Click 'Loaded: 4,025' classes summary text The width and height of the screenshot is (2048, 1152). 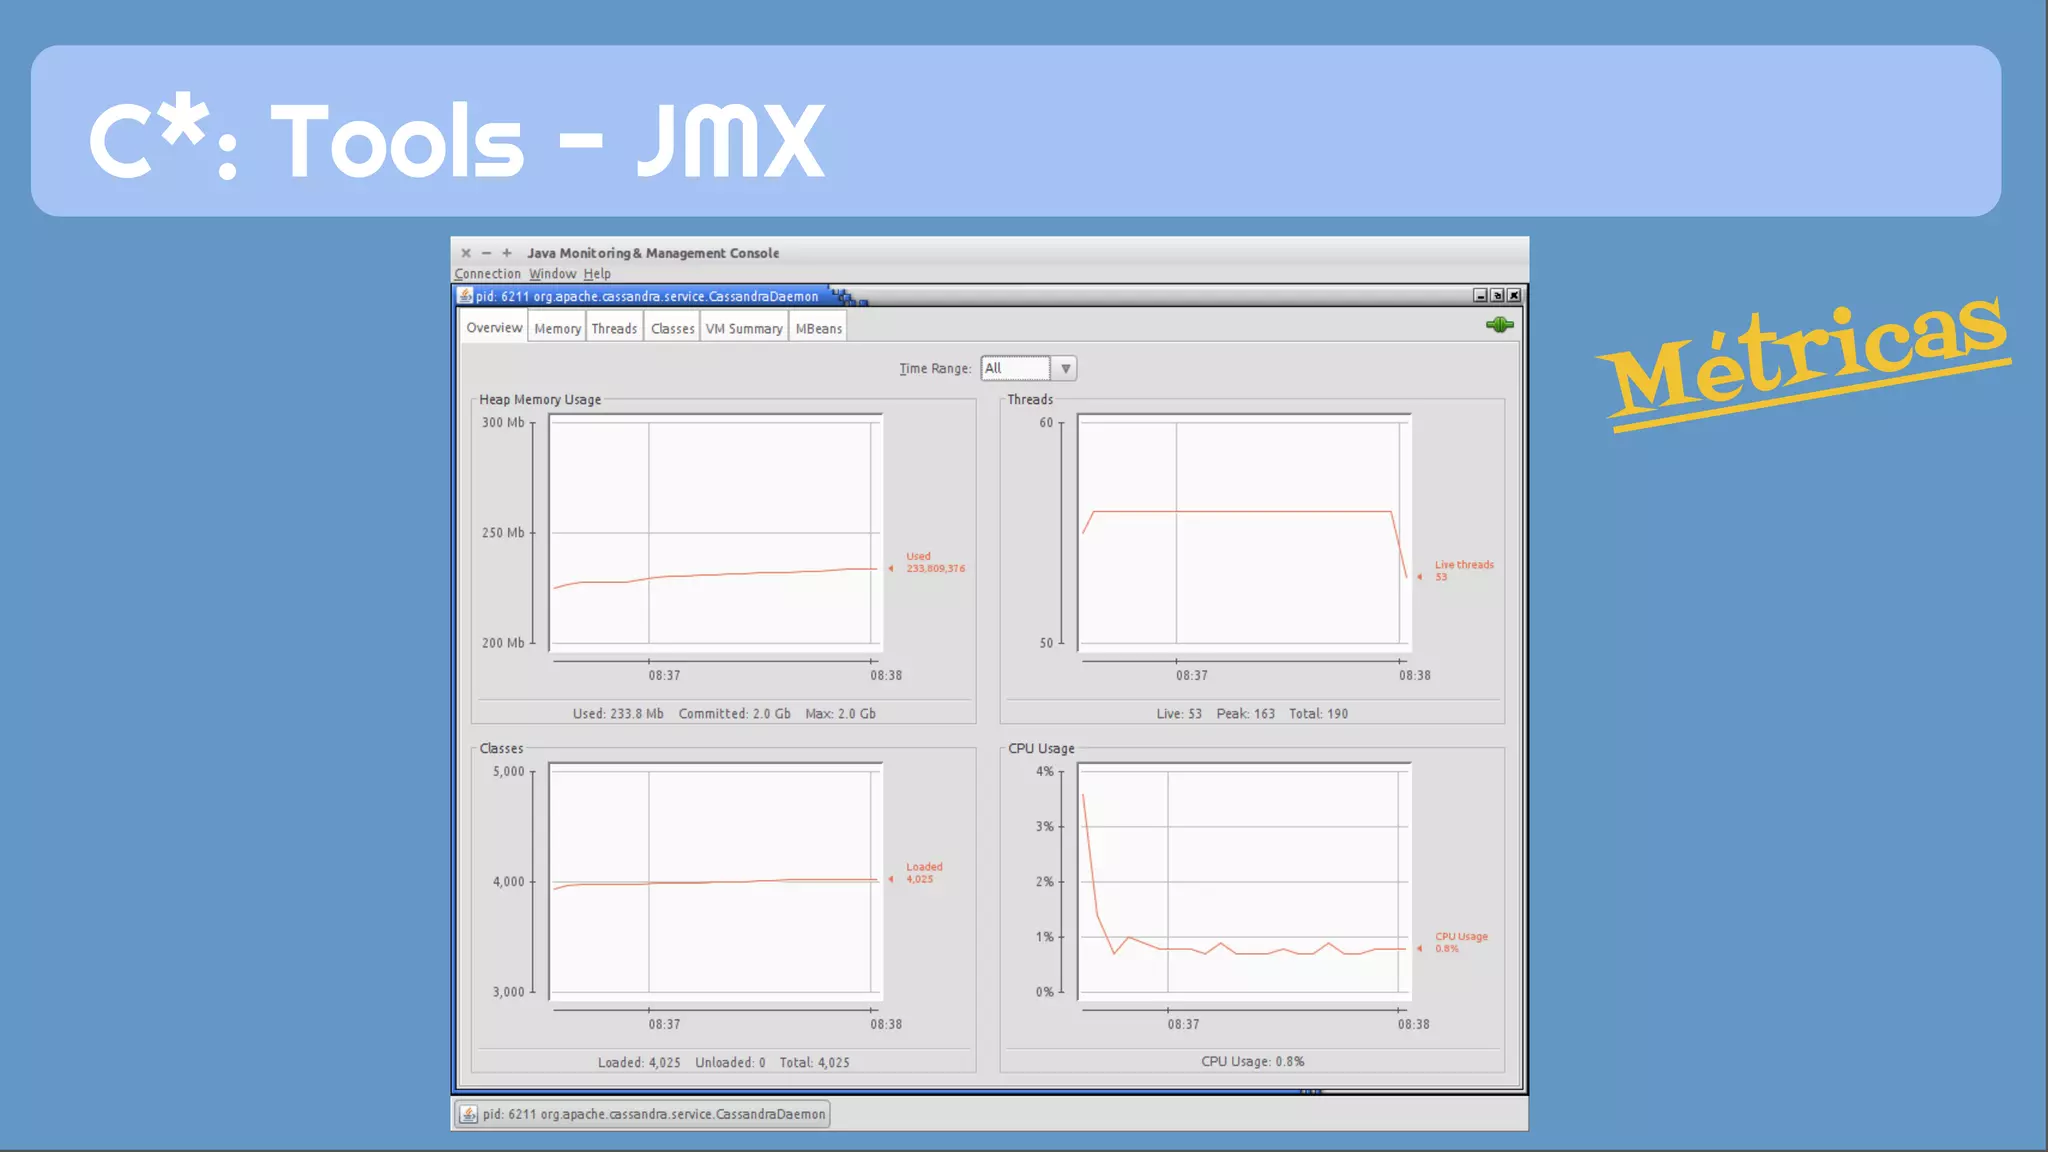(x=639, y=1062)
